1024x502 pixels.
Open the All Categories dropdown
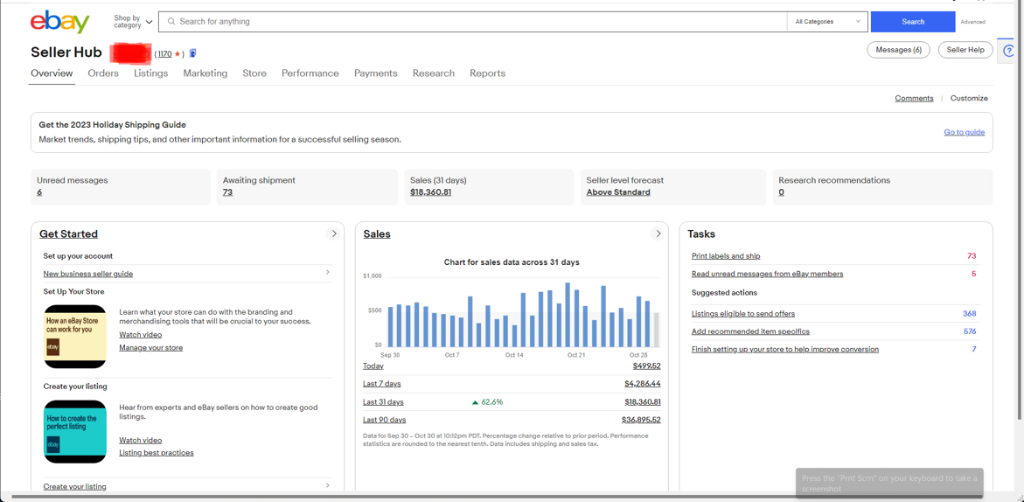pyautogui.click(x=827, y=22)
